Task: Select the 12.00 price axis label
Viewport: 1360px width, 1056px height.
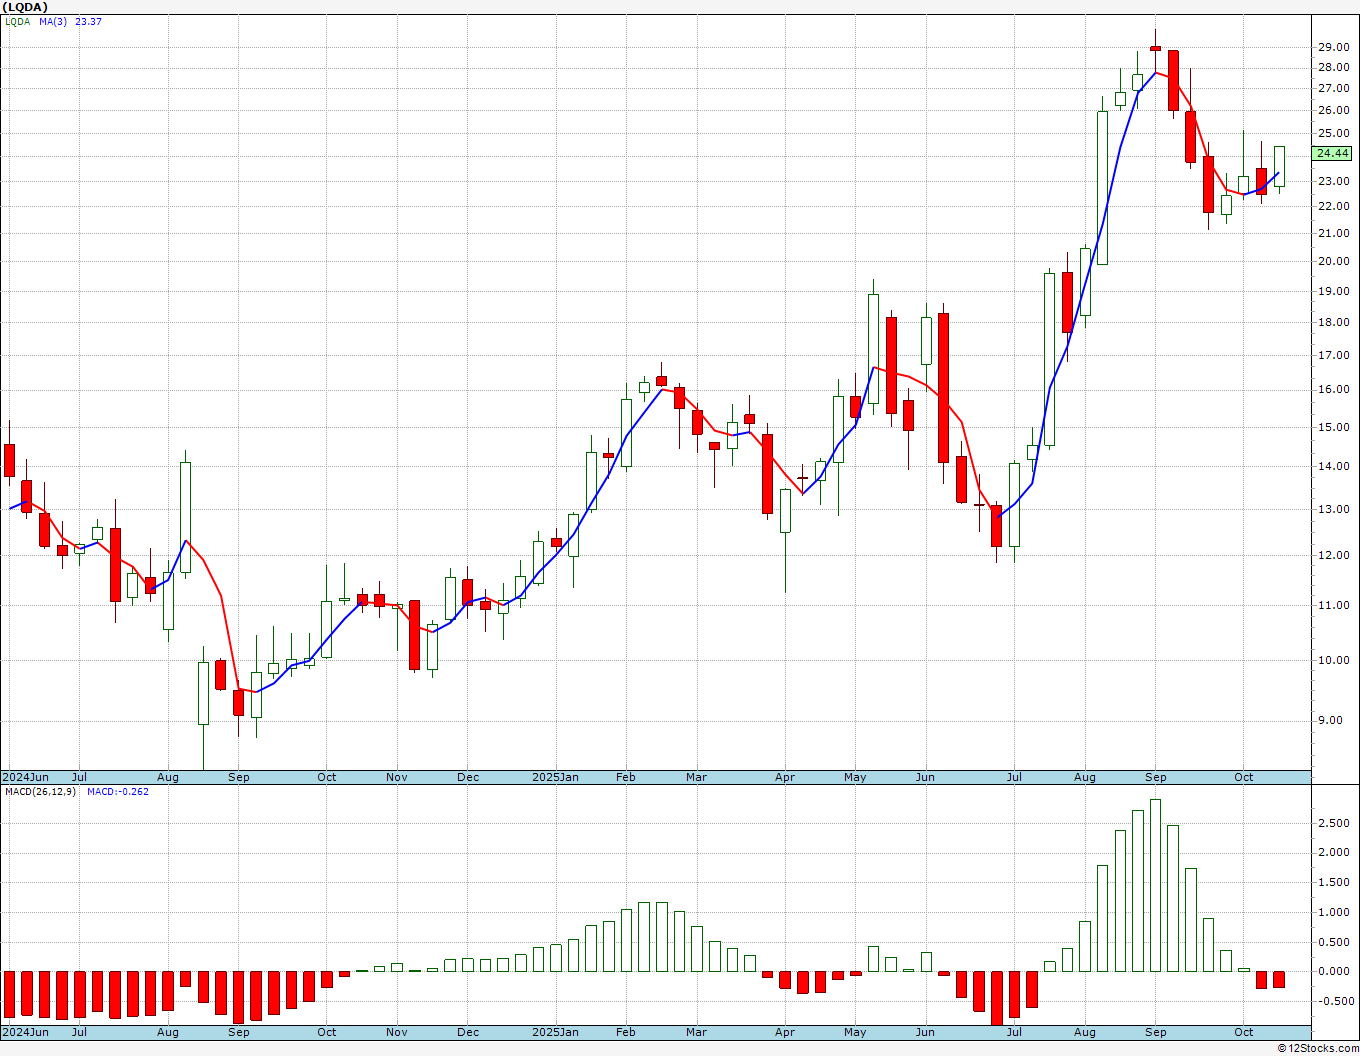Action: 1332,555
